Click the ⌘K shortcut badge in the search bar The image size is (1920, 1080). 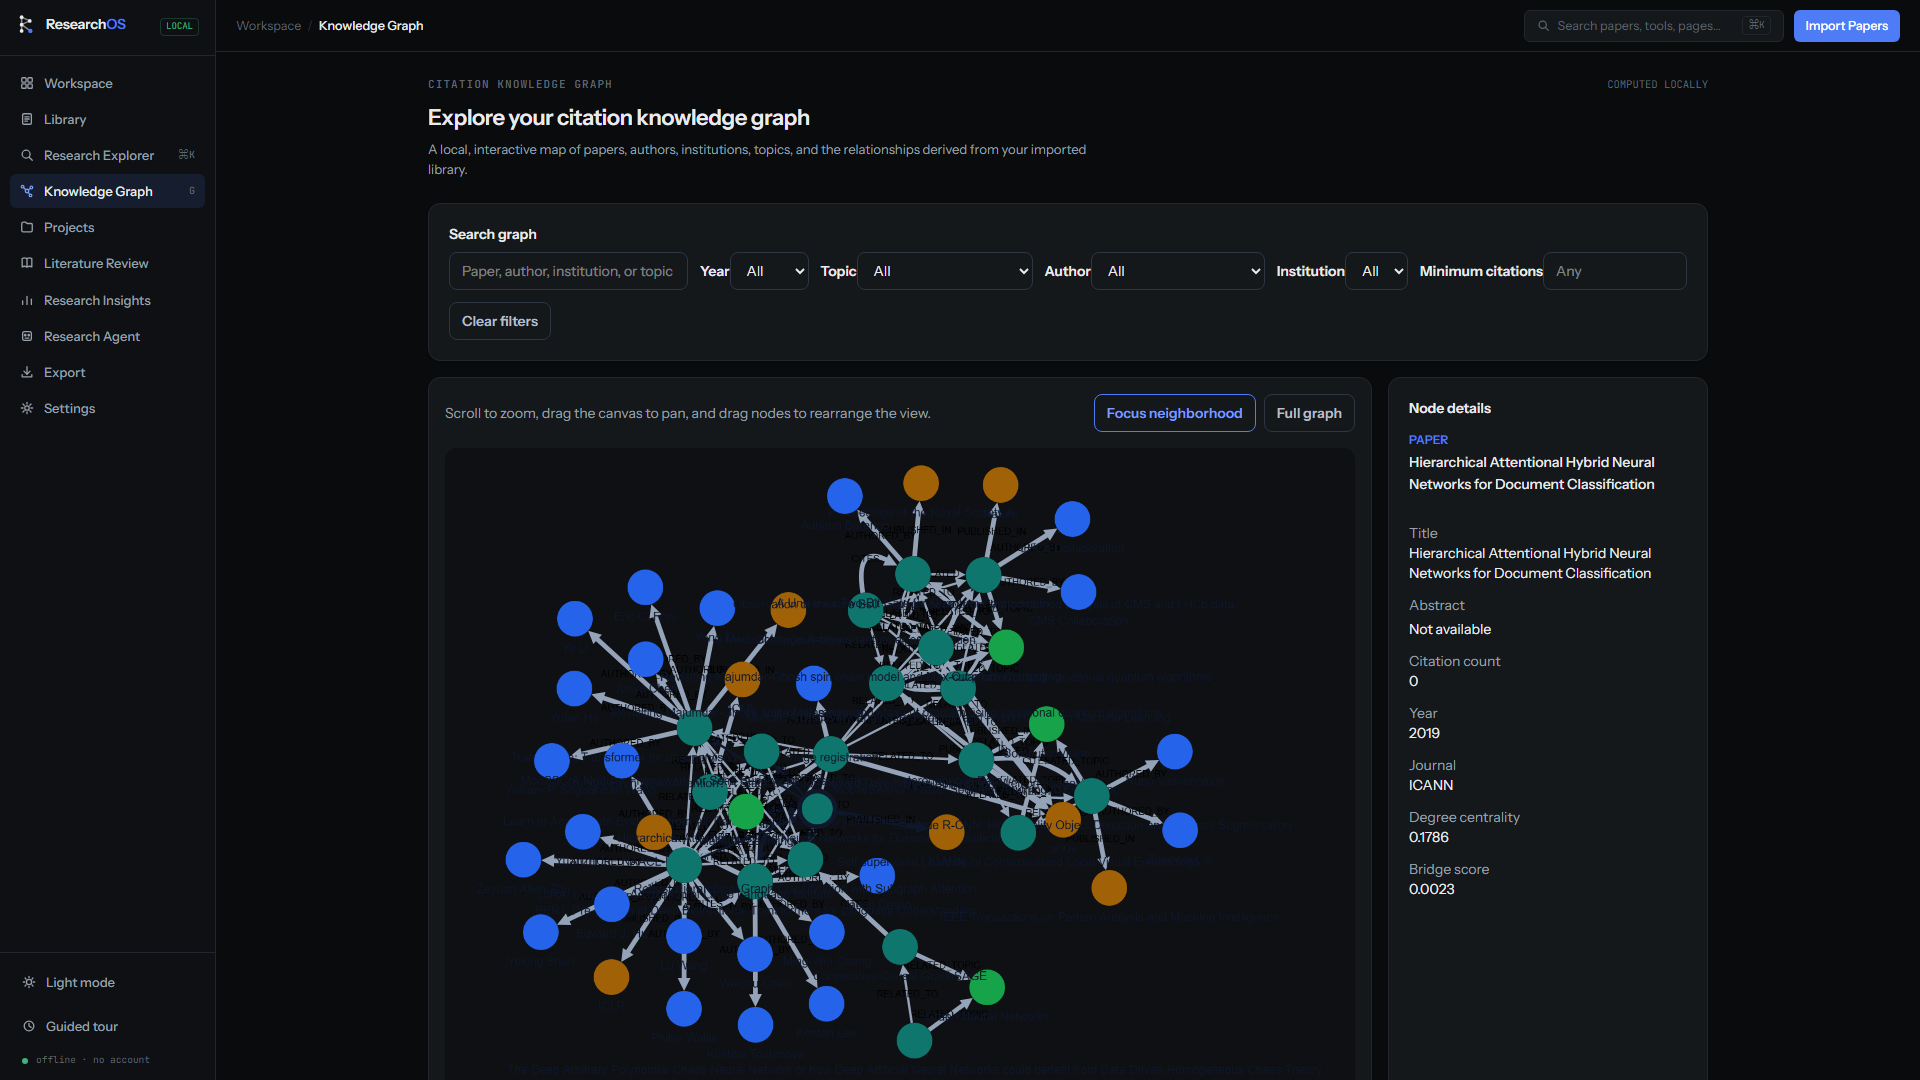[1756, 25]
